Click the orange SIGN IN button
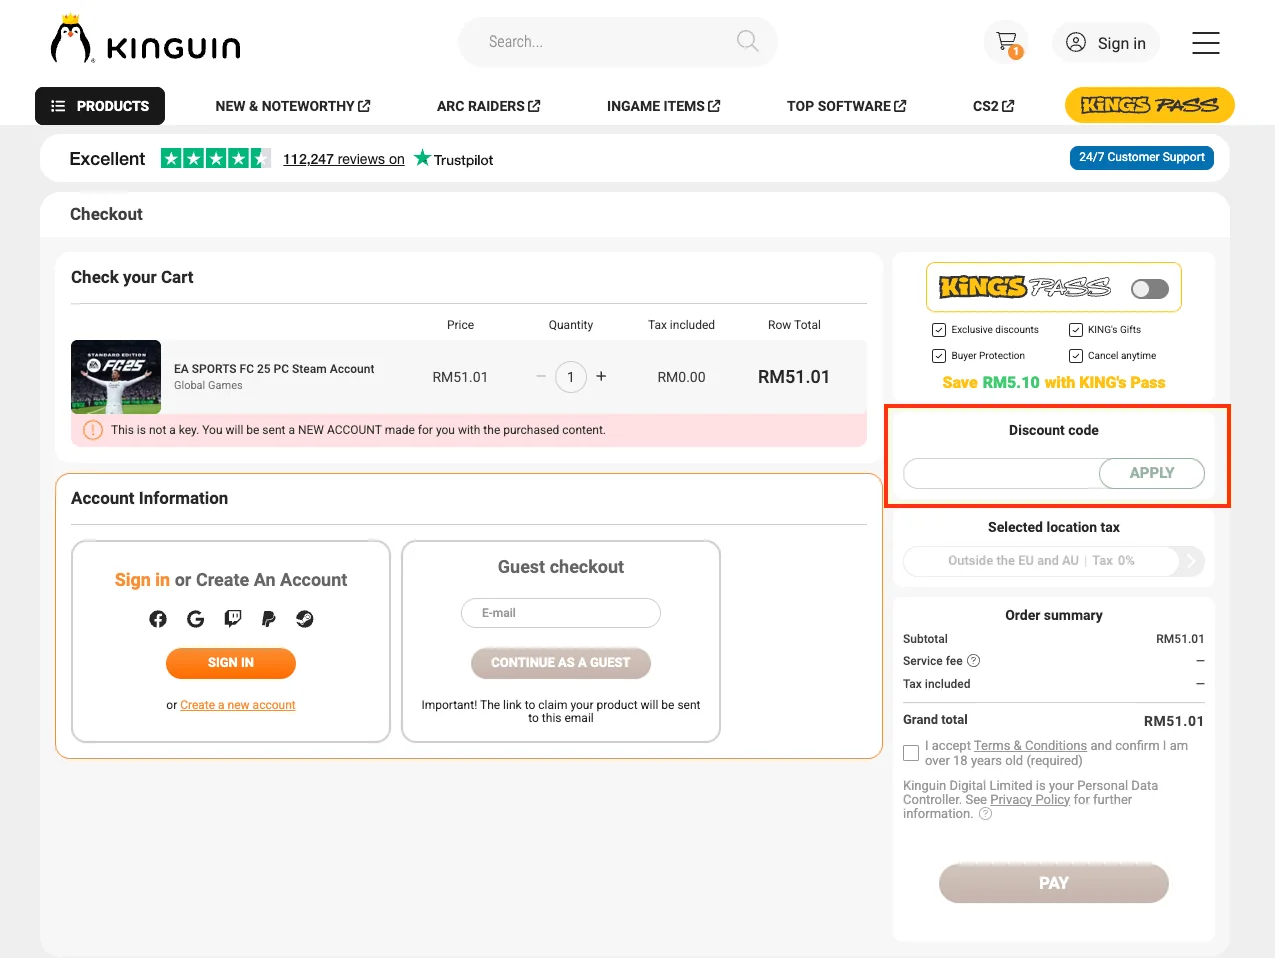The height and width of the screenshot is (958, 1275). pos(231,663)
